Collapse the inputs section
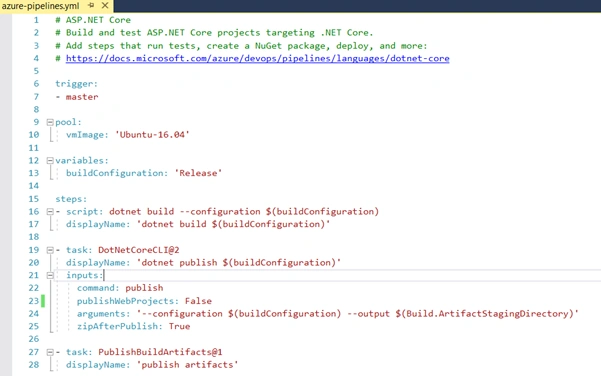Screen dimensions: 601x376 click(x=50, y=275)
